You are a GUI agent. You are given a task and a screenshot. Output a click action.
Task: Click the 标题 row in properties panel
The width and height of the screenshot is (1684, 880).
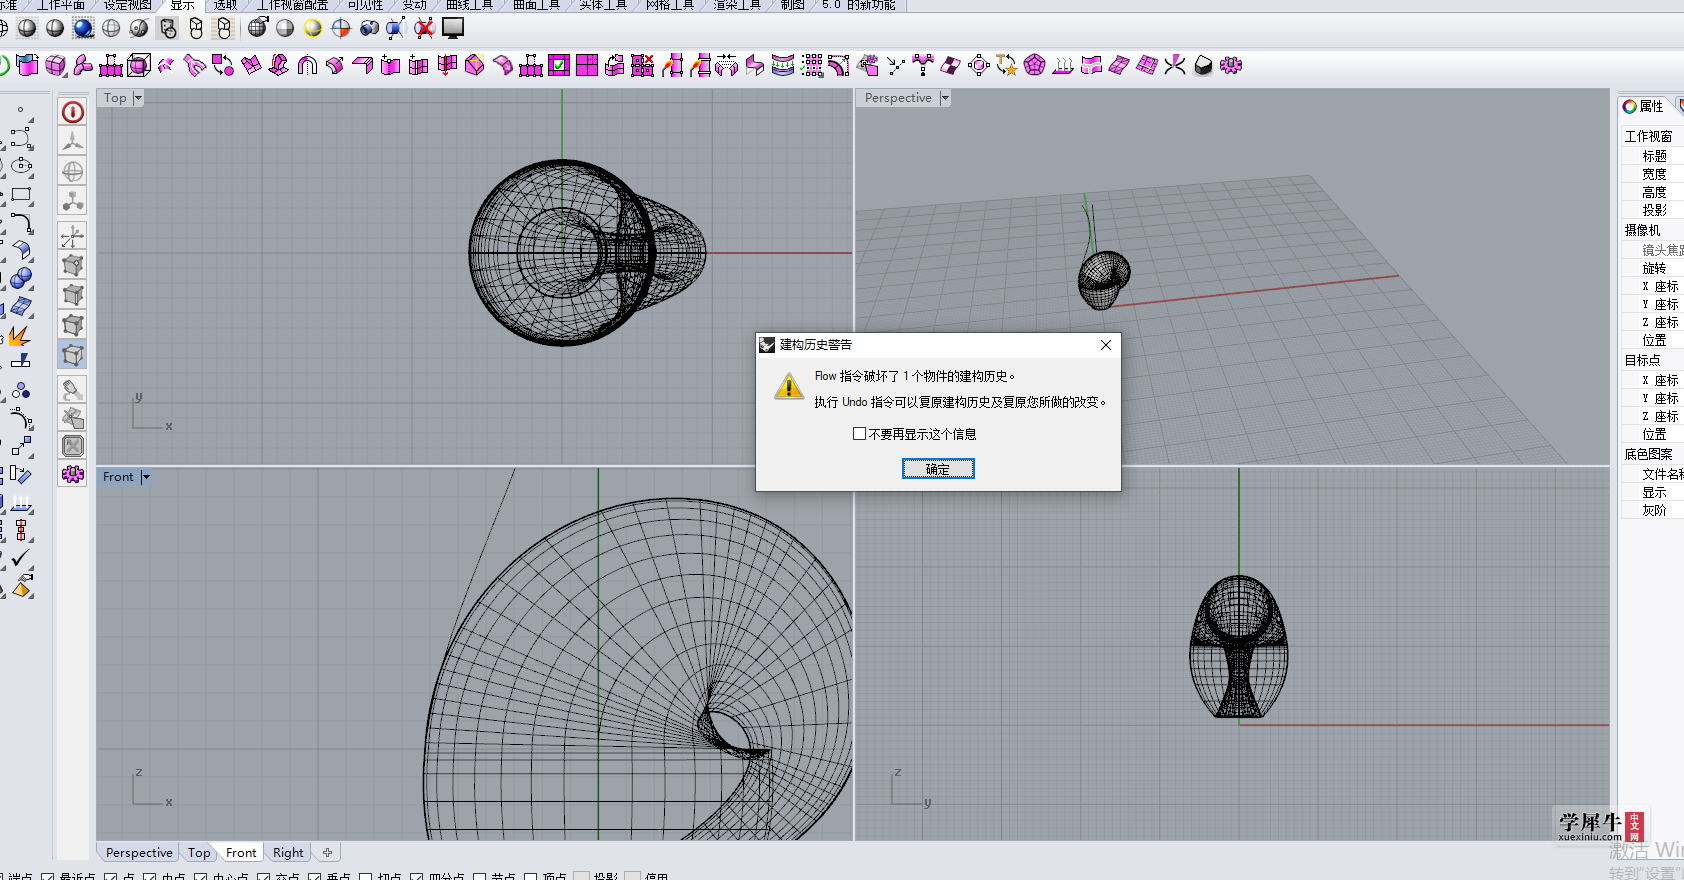coord(1654,156)
